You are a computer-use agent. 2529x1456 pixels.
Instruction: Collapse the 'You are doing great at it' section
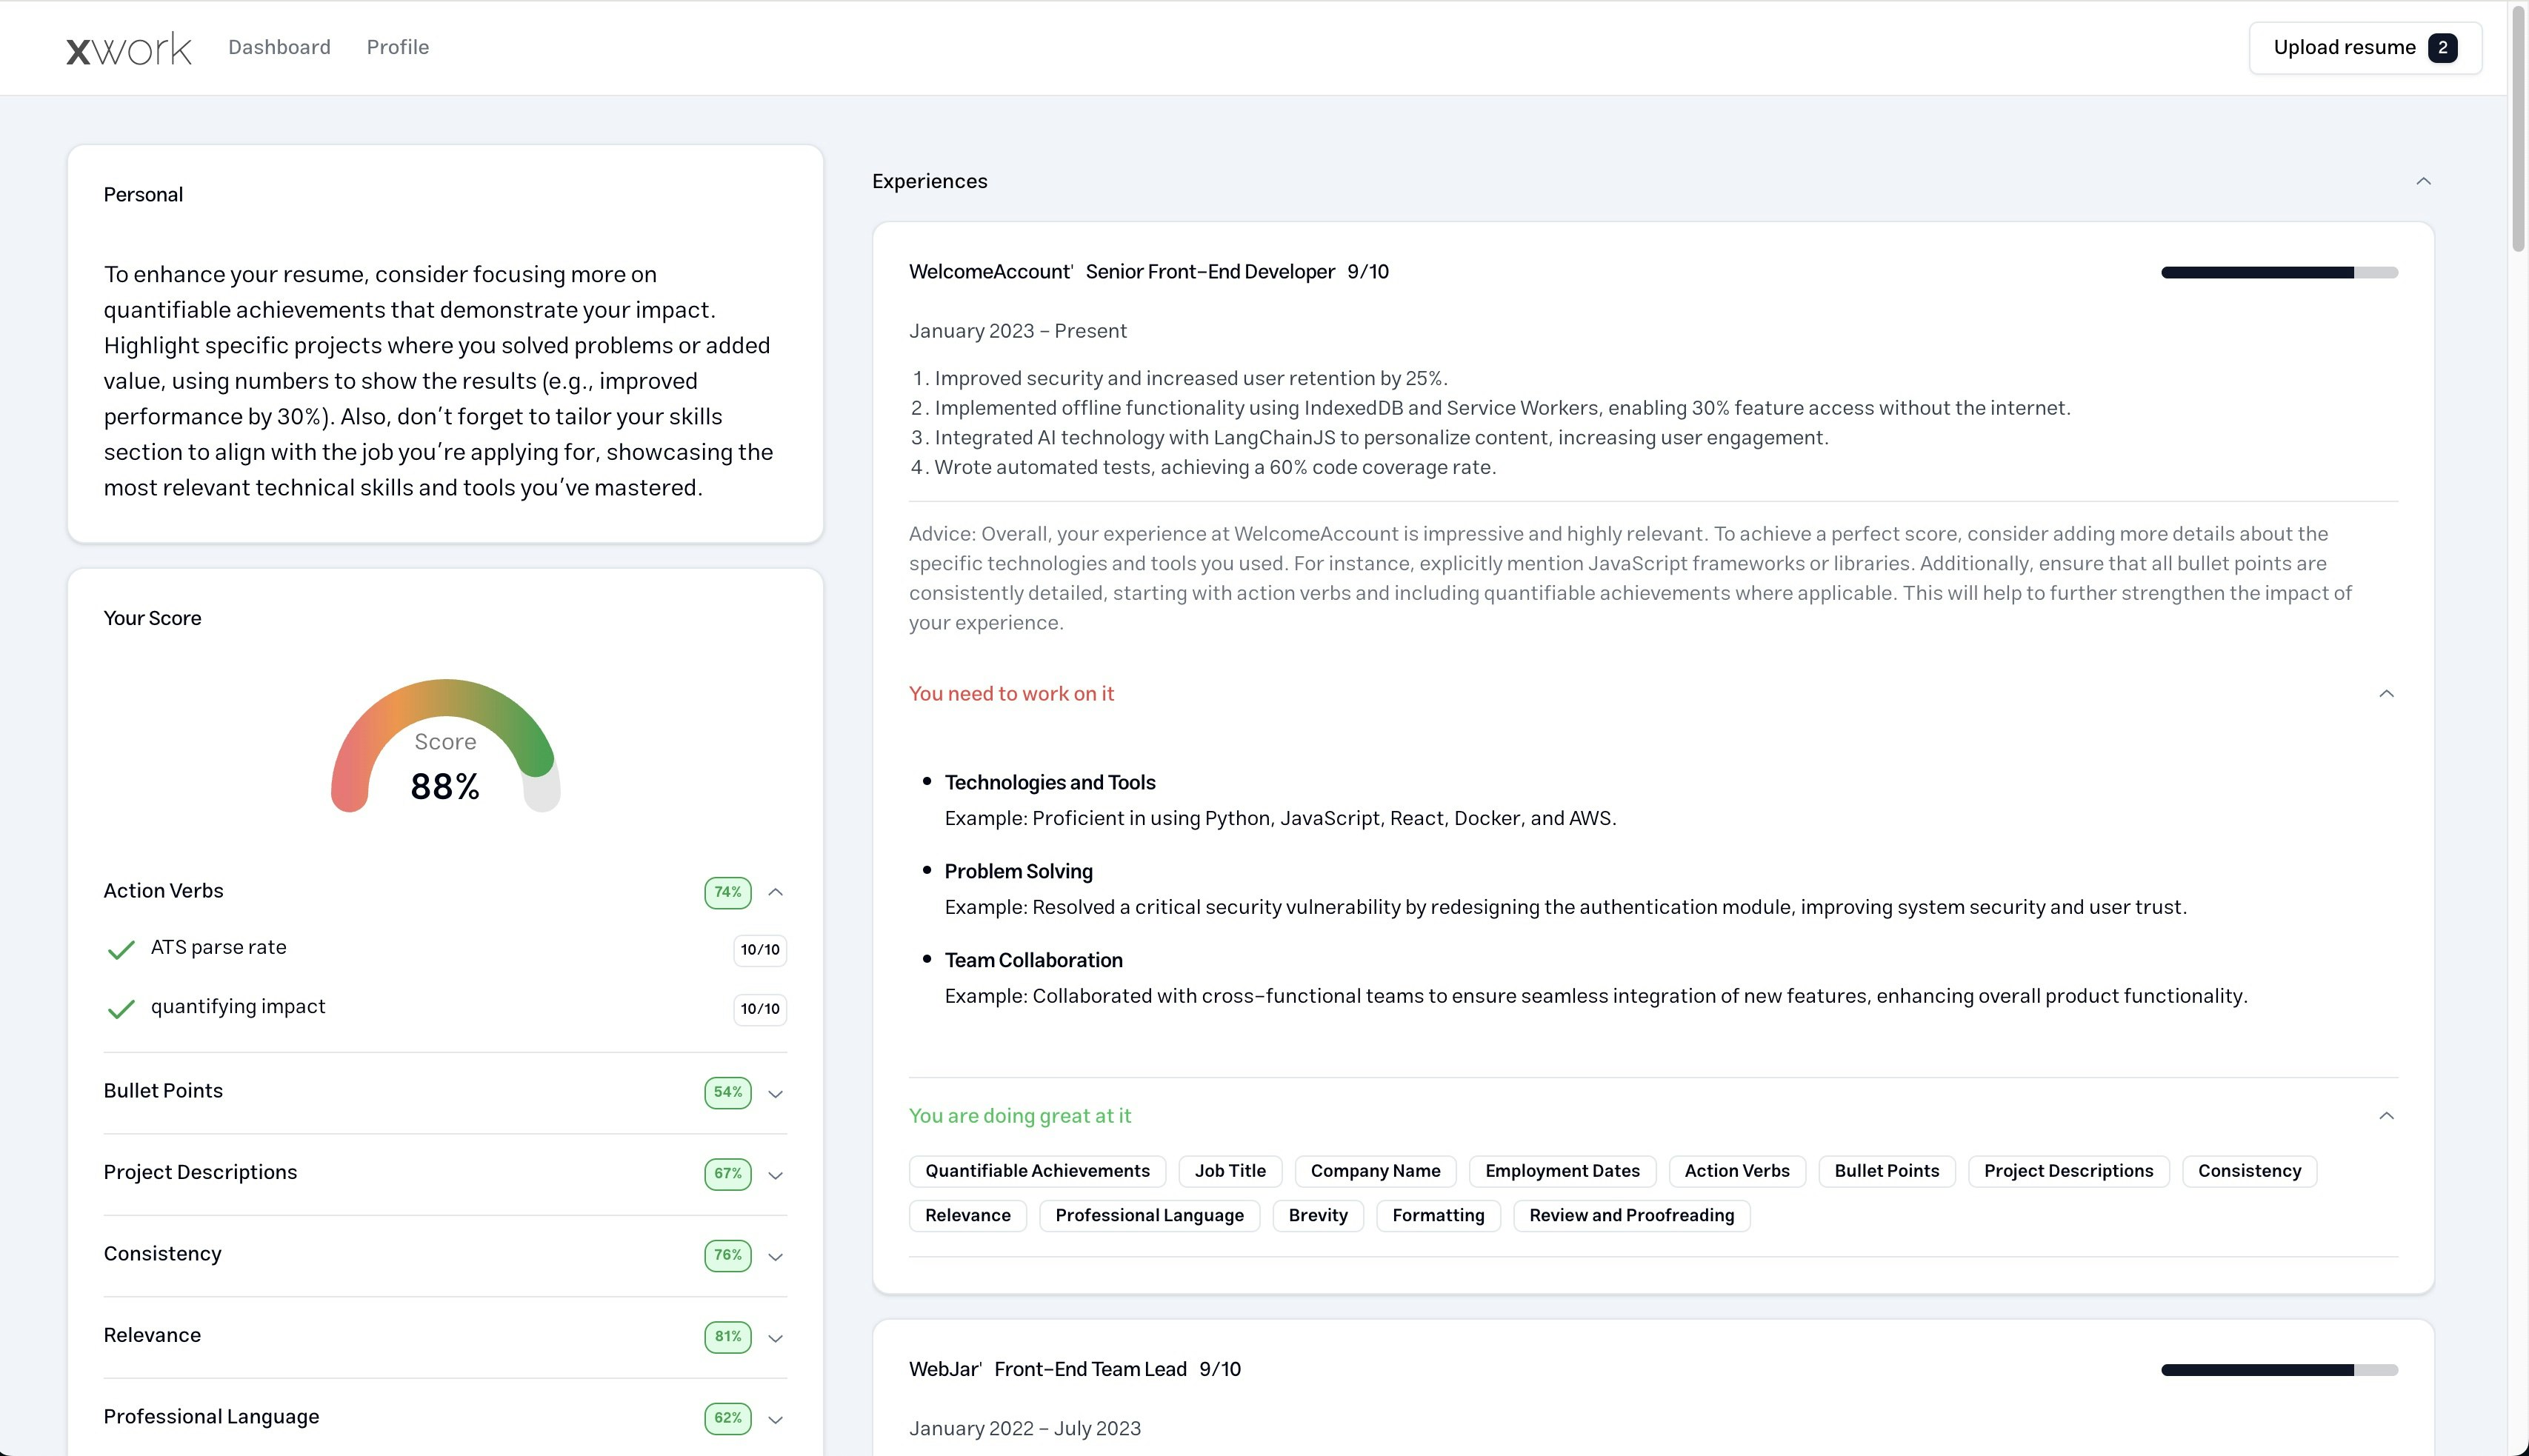pos(2386,1116)
